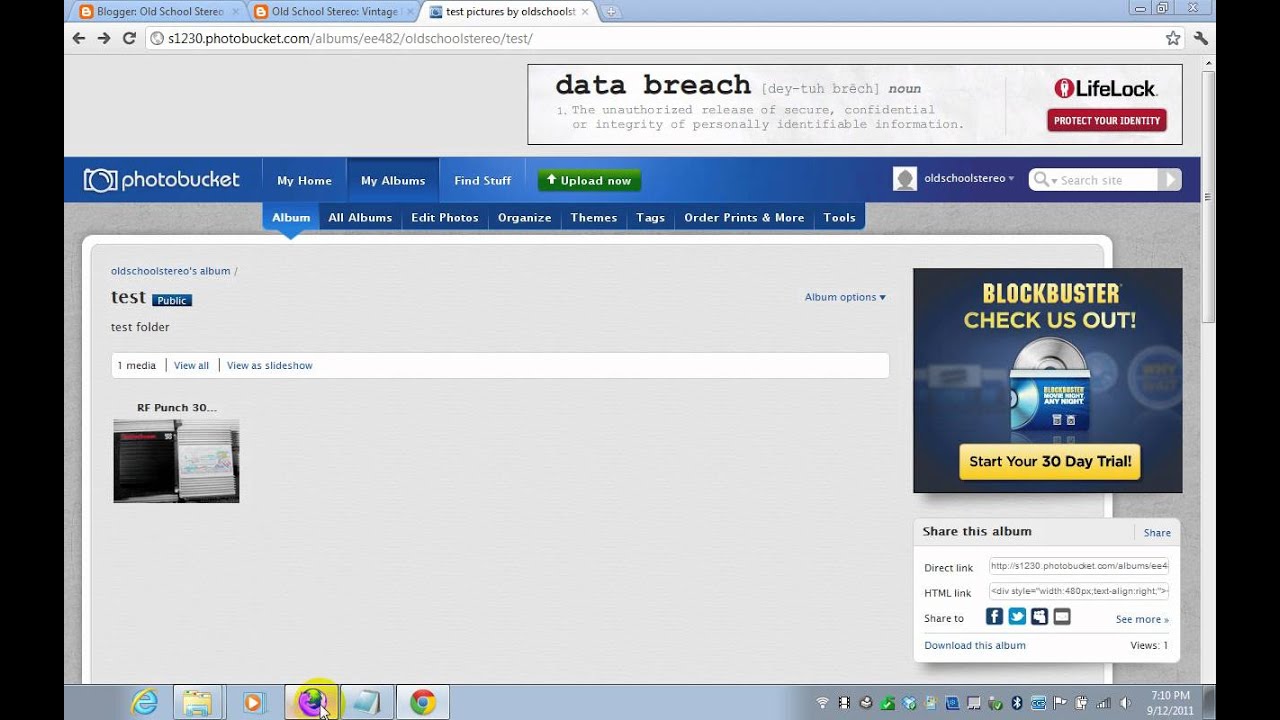Open the My Home menu

[x=304, y=181]
